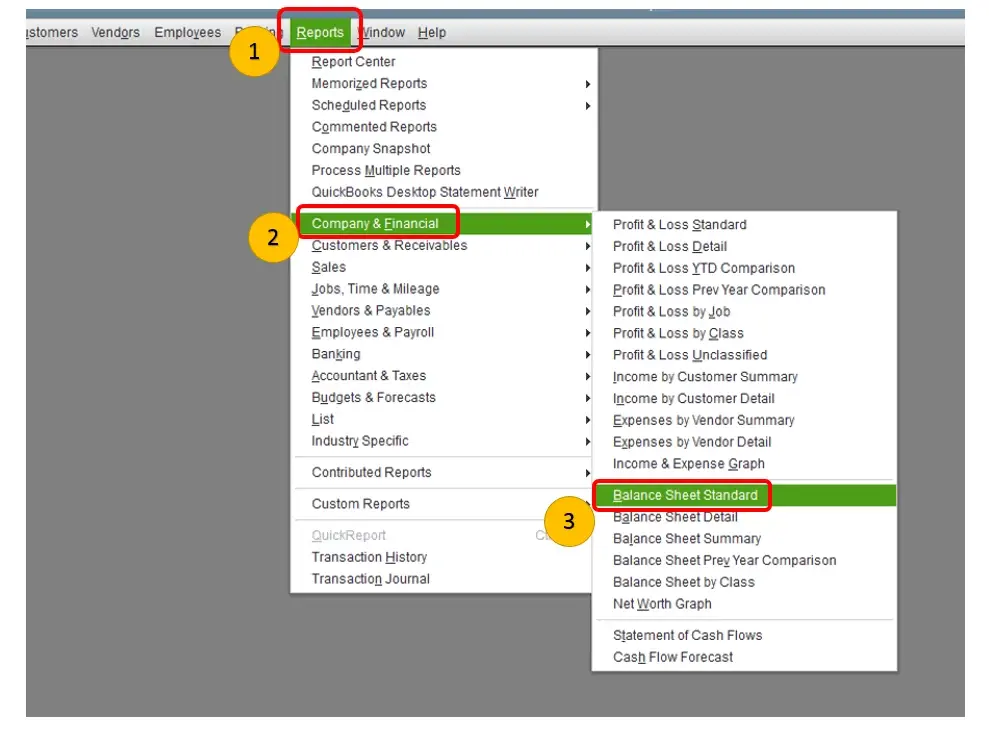Expand Customers & Receivables submenu

(443, 245)
